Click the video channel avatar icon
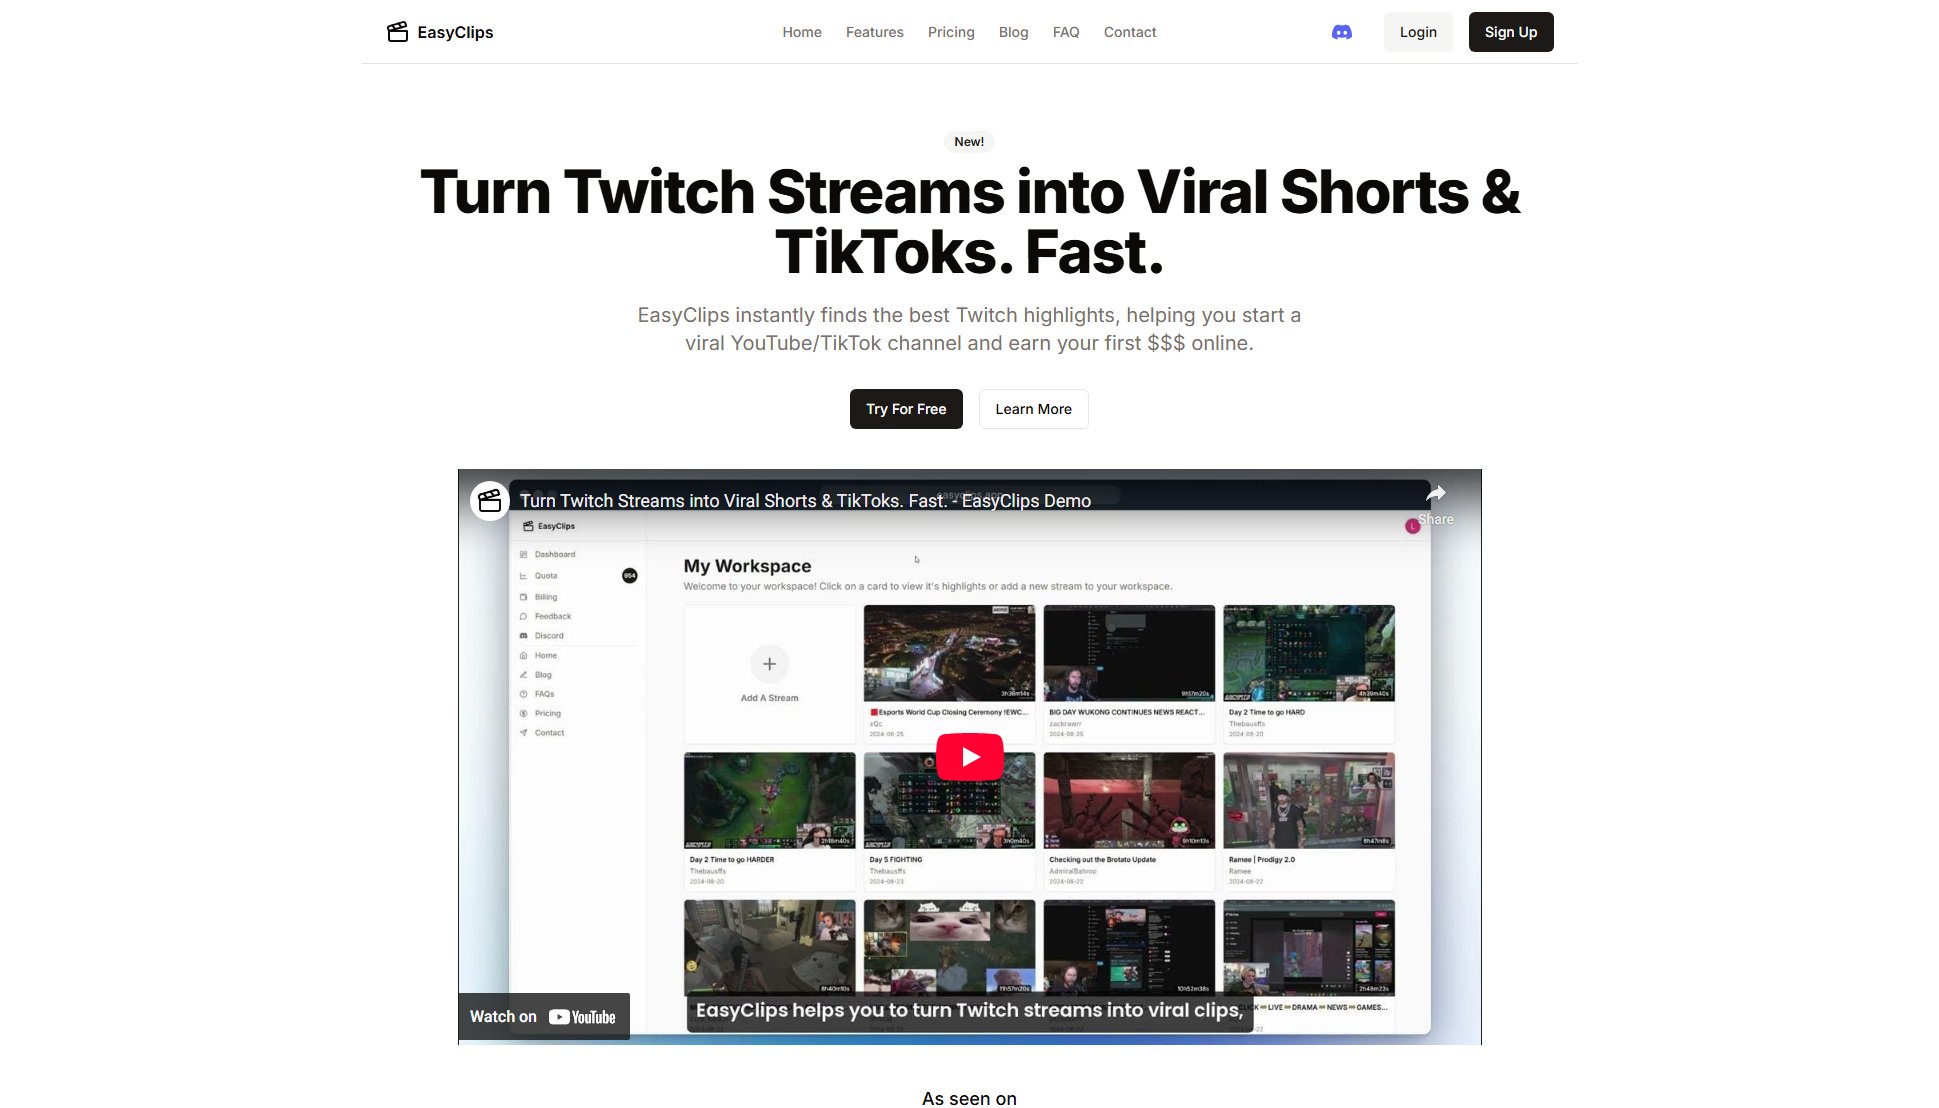This screenshot has height=1108, width=1939. click(490, 501)
